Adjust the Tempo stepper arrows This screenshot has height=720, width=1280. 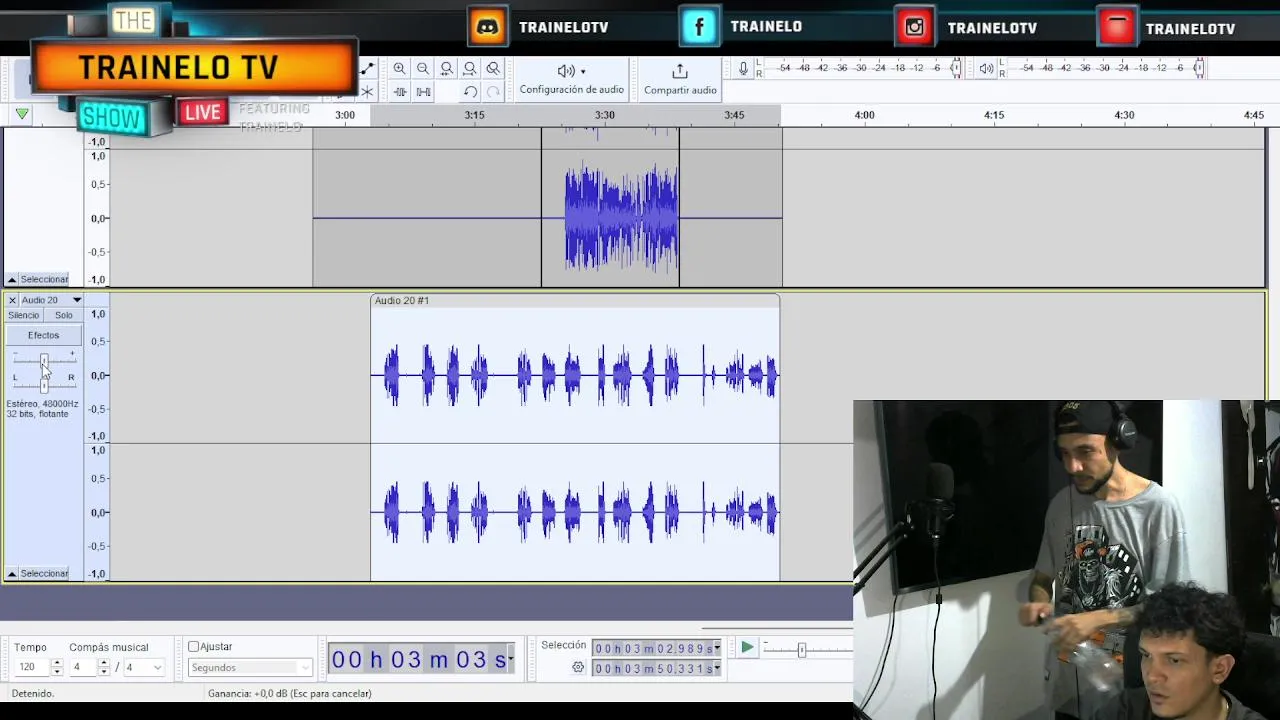pyautogui.click(x=57, y=667)
